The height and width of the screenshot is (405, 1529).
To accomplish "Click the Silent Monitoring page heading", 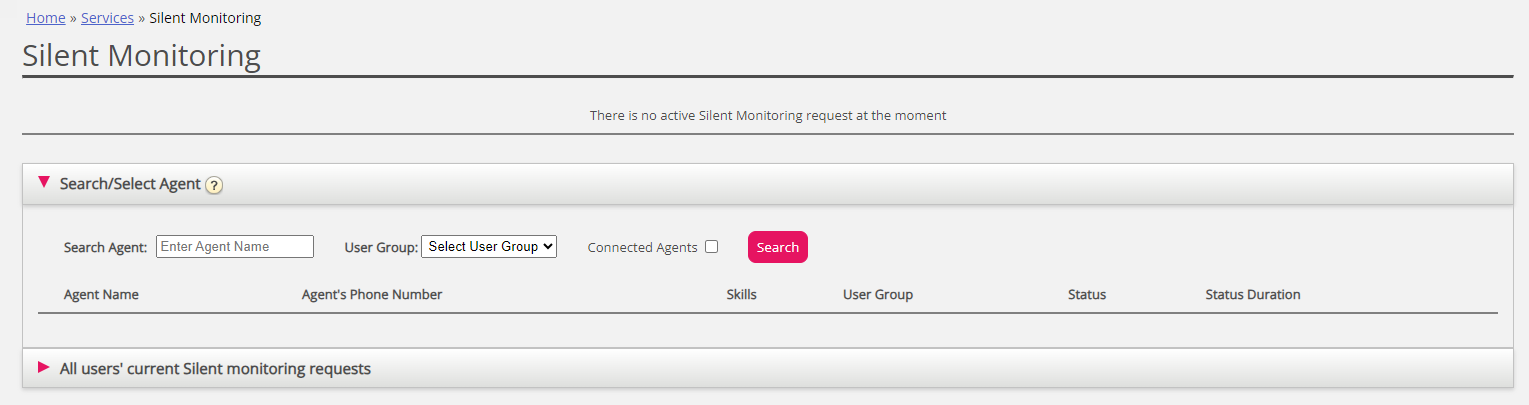I will click(x=141, y=55).
